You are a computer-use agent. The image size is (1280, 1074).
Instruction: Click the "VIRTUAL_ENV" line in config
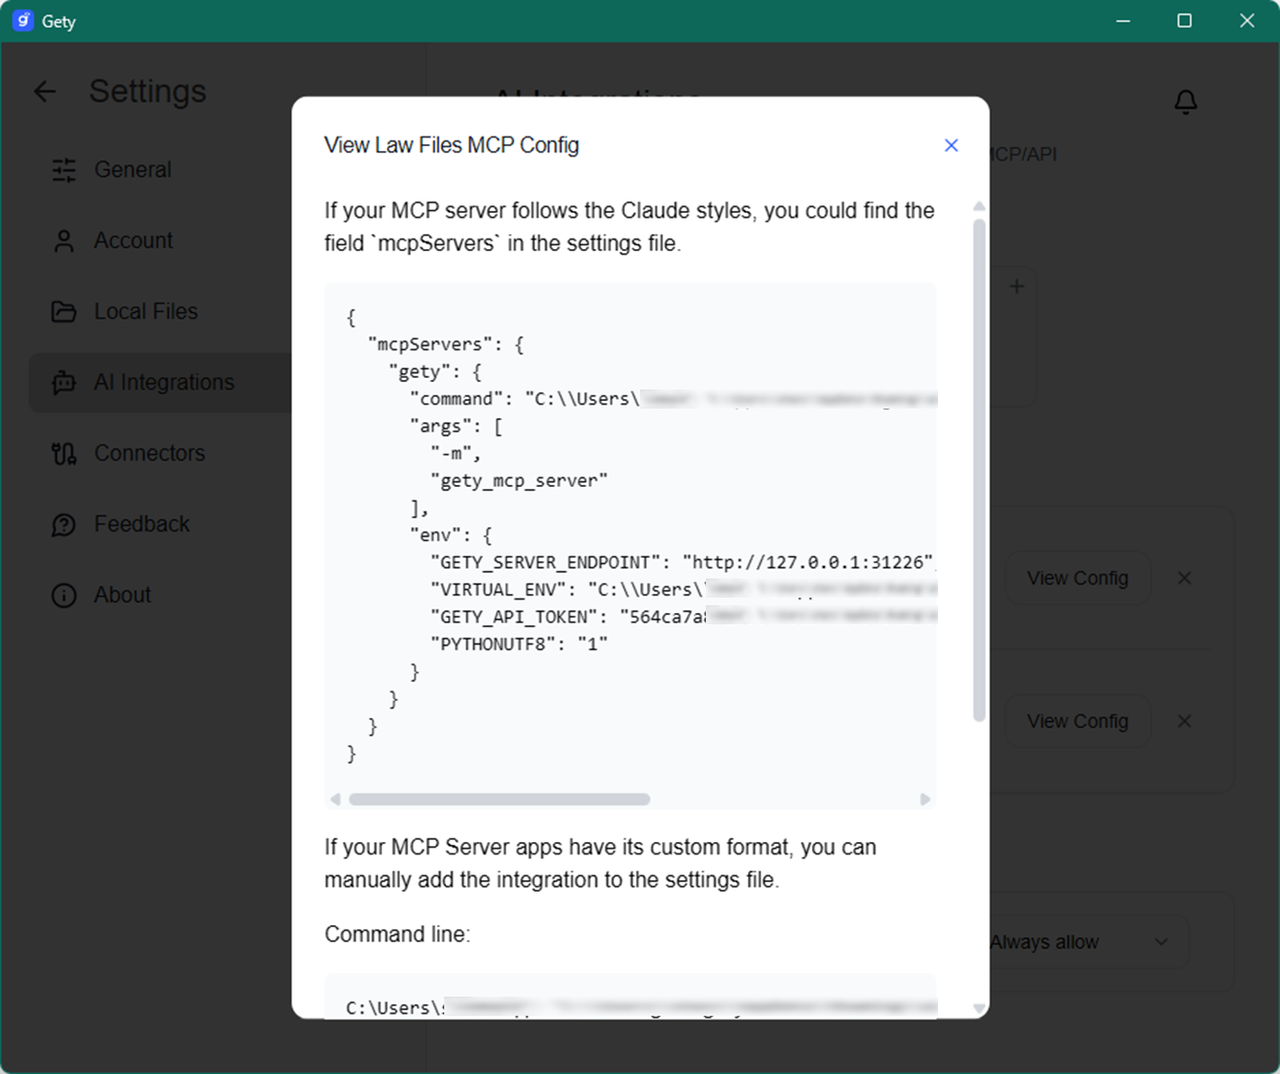coord(684,590)
